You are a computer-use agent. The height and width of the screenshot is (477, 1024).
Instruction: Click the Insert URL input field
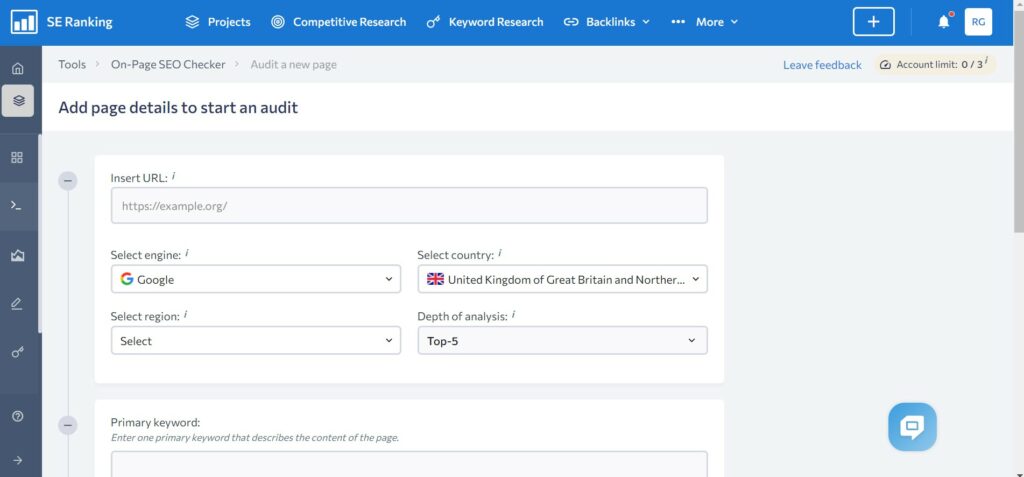(x=409, y=205)
